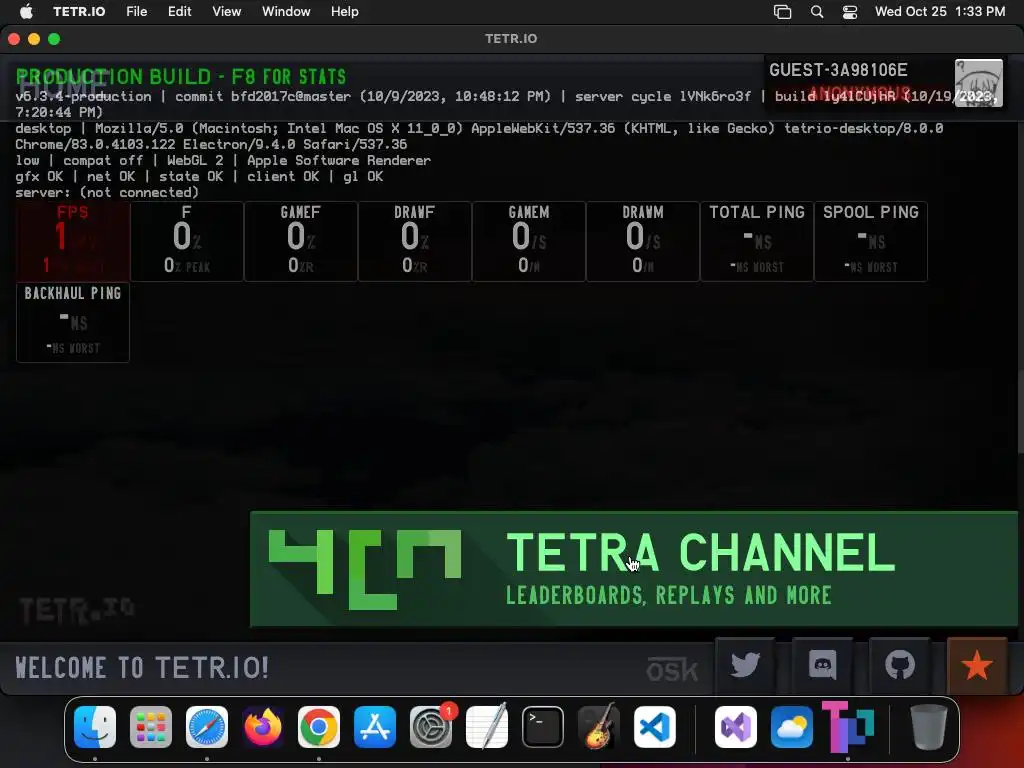This screenshot has width=1024, height=768.
Task: Select the BACKHAUL PING stat box
Action: (72, 322)
